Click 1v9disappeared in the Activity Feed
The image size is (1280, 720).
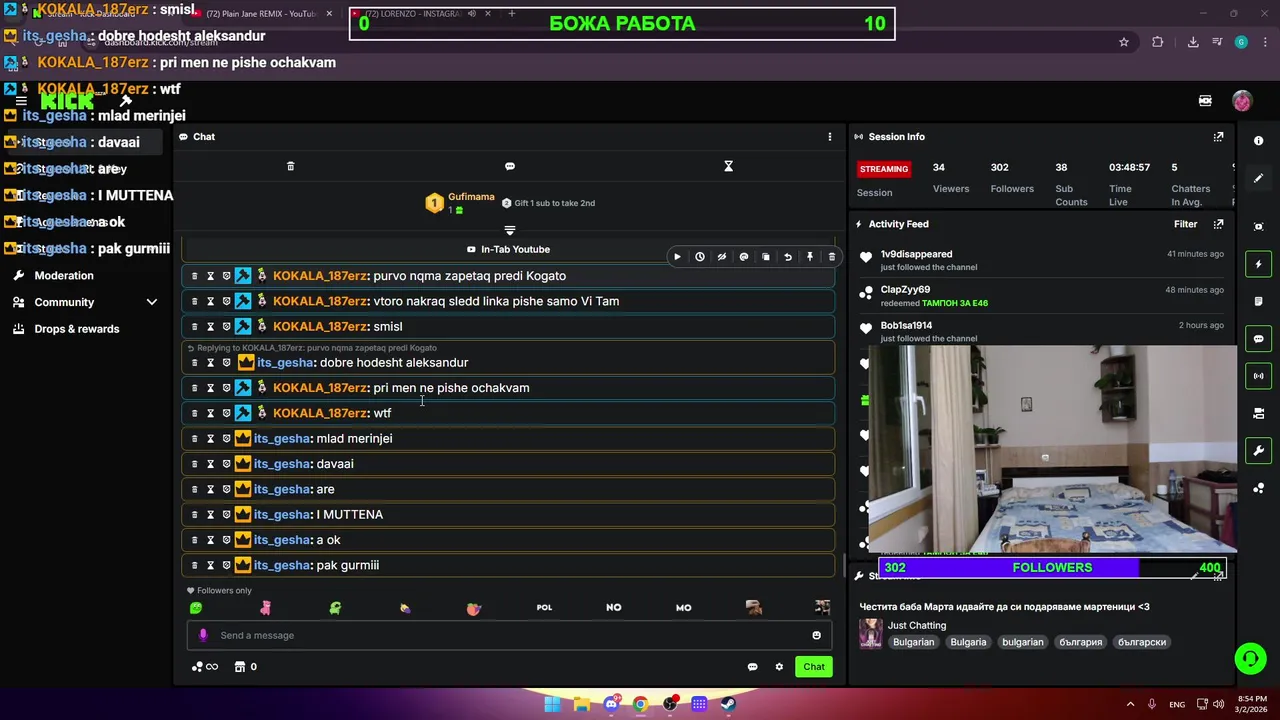pos(916,254)
